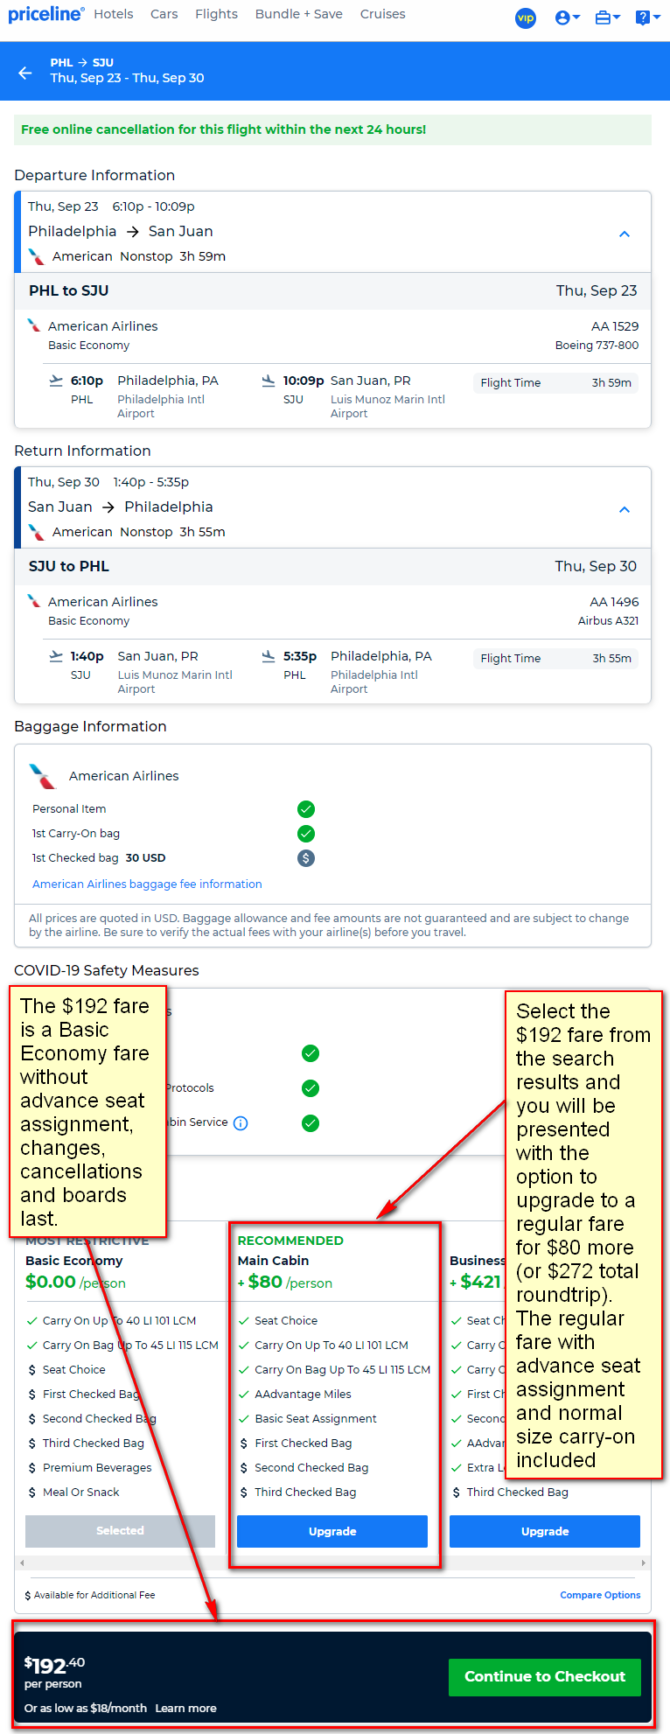This screenshot has height=1734, width=670.
Task: Open the My Trips briefcase menu
Action: coord(607,18)
